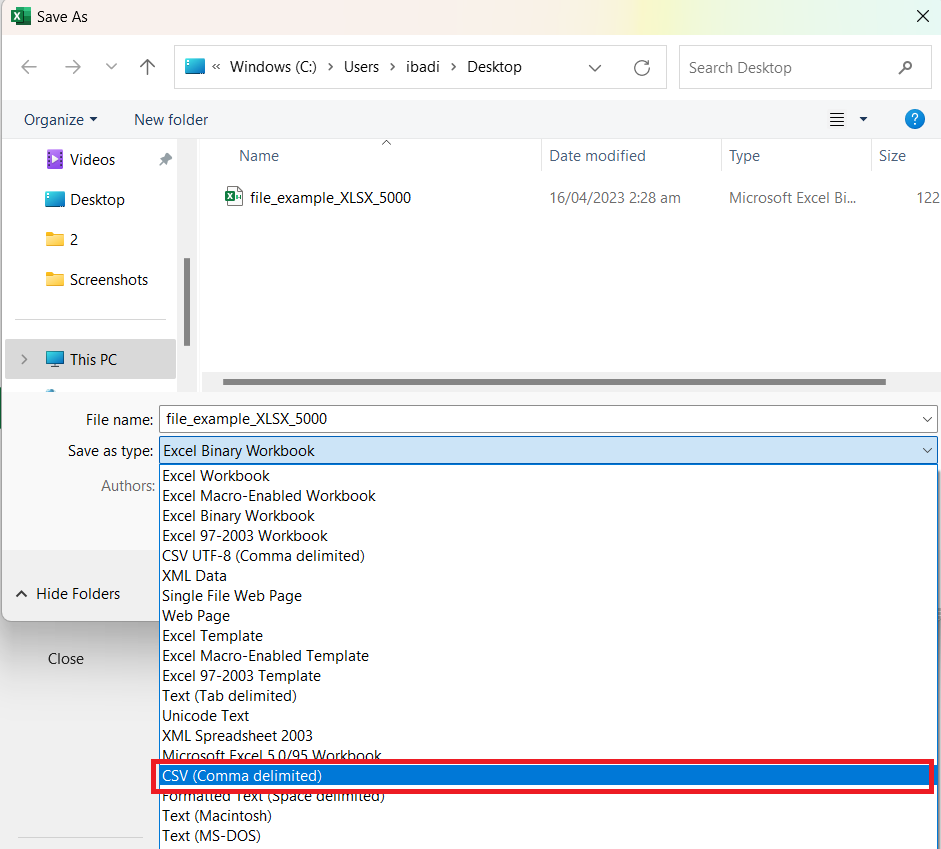Sort files by the Size column
This screenshot has height=849, width=941.
892,156
